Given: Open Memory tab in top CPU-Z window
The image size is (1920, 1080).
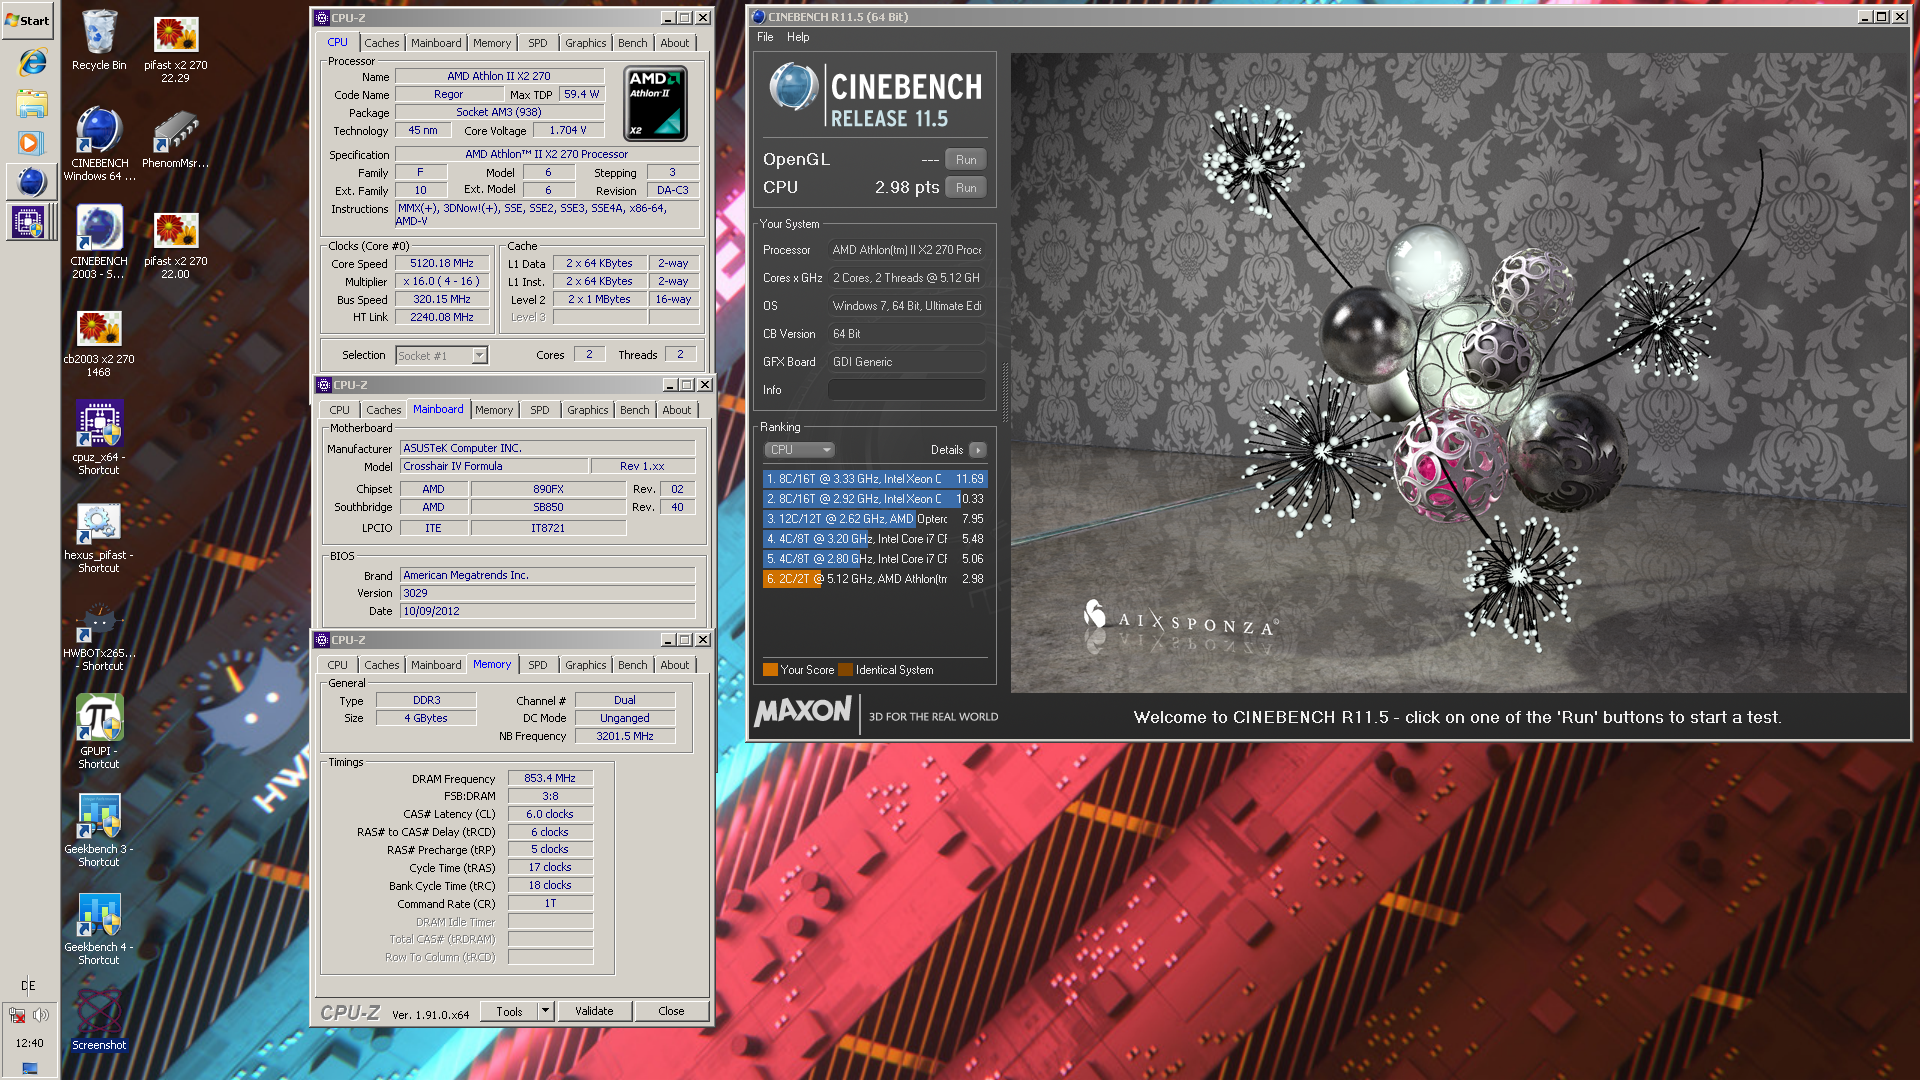Looking at the screenshot, I should (492, 43).
